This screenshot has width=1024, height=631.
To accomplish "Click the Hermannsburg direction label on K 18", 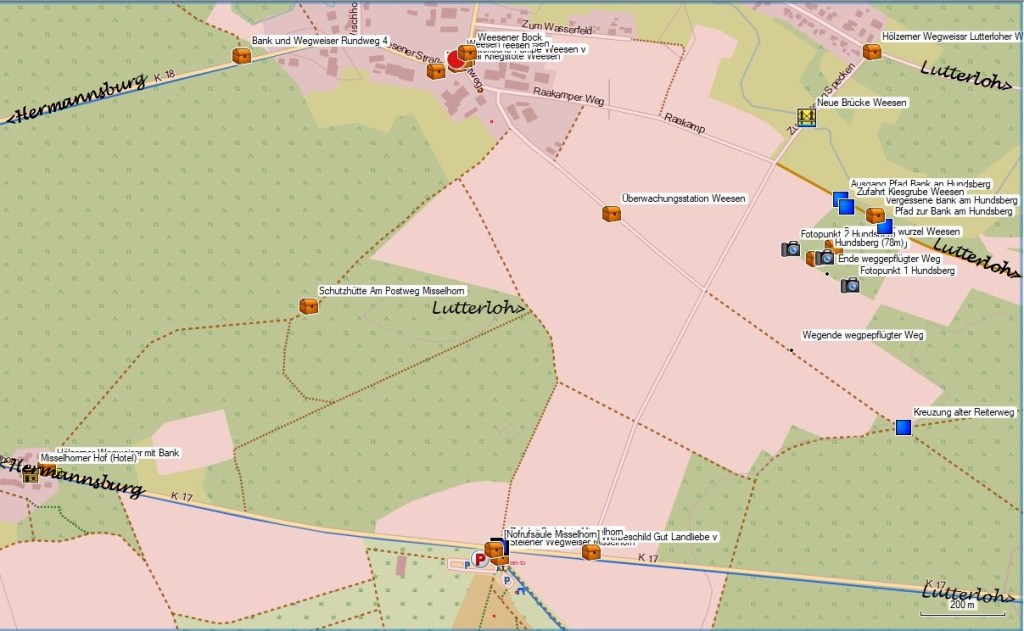I will click(78, 100).
